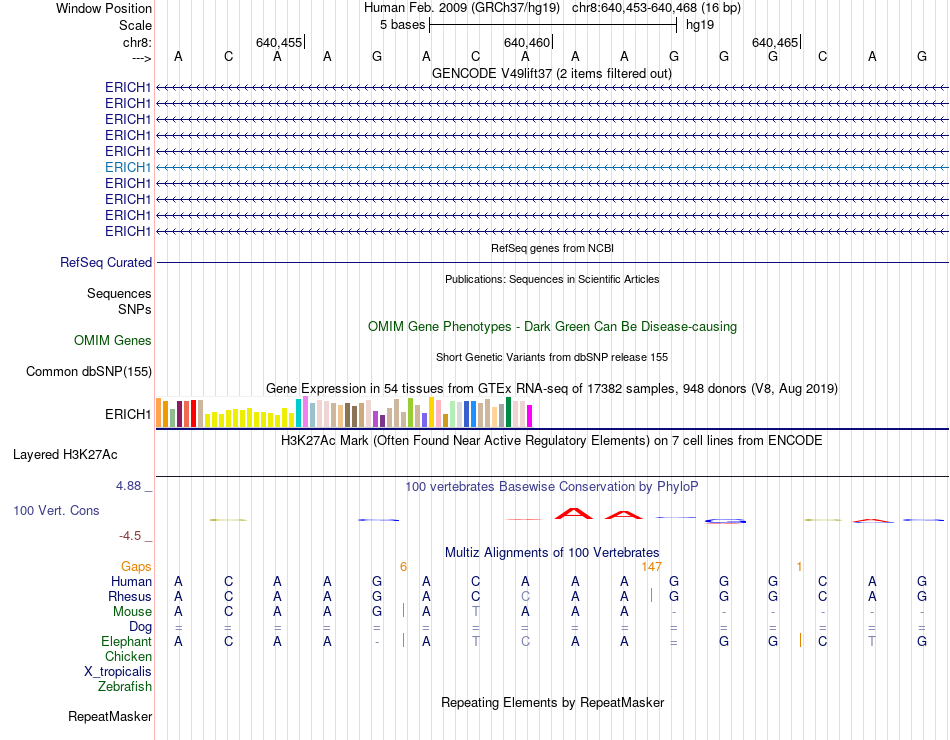This screenshot has width=950, height=740.
Task: Click the "Sequences SNPs" track label
Action: click(119, 301)
